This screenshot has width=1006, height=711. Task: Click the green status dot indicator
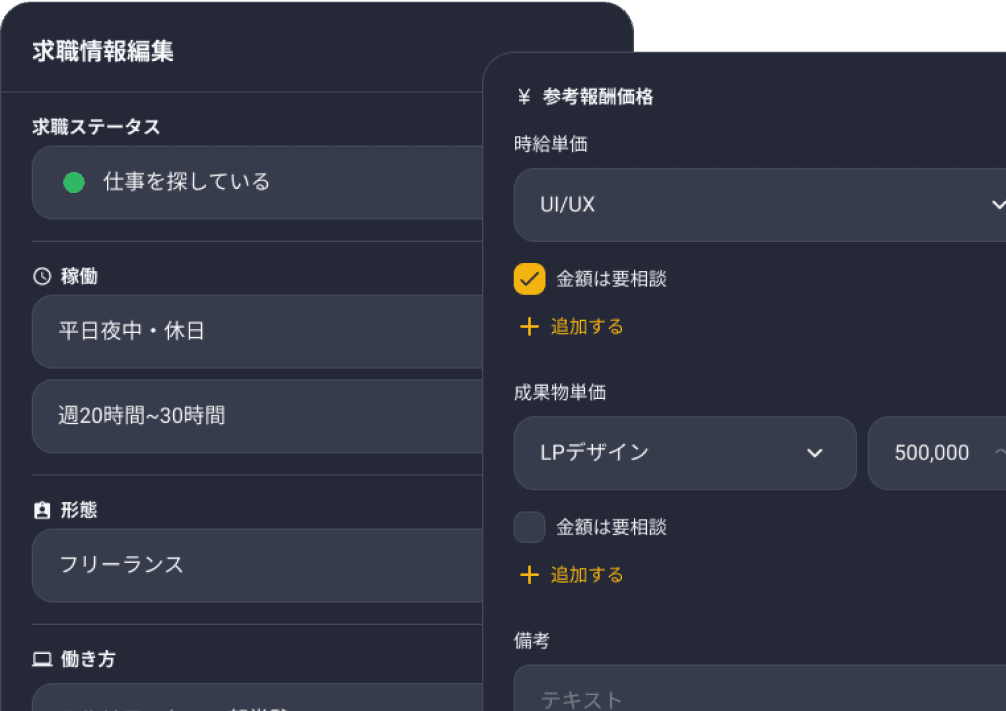tap(73, 182)
